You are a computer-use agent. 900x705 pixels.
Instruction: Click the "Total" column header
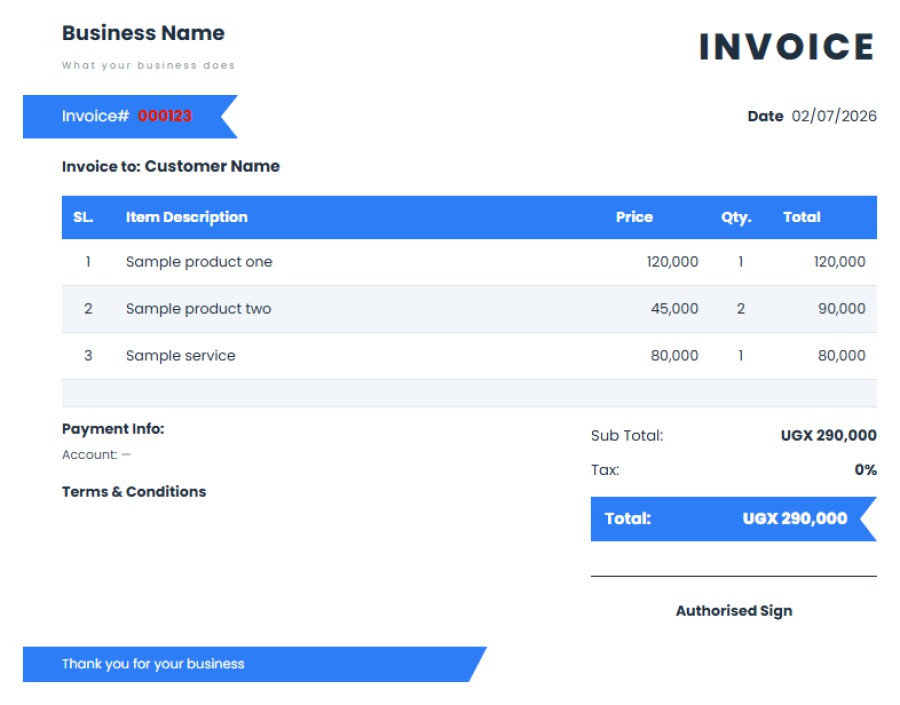(x=802, y=217)
